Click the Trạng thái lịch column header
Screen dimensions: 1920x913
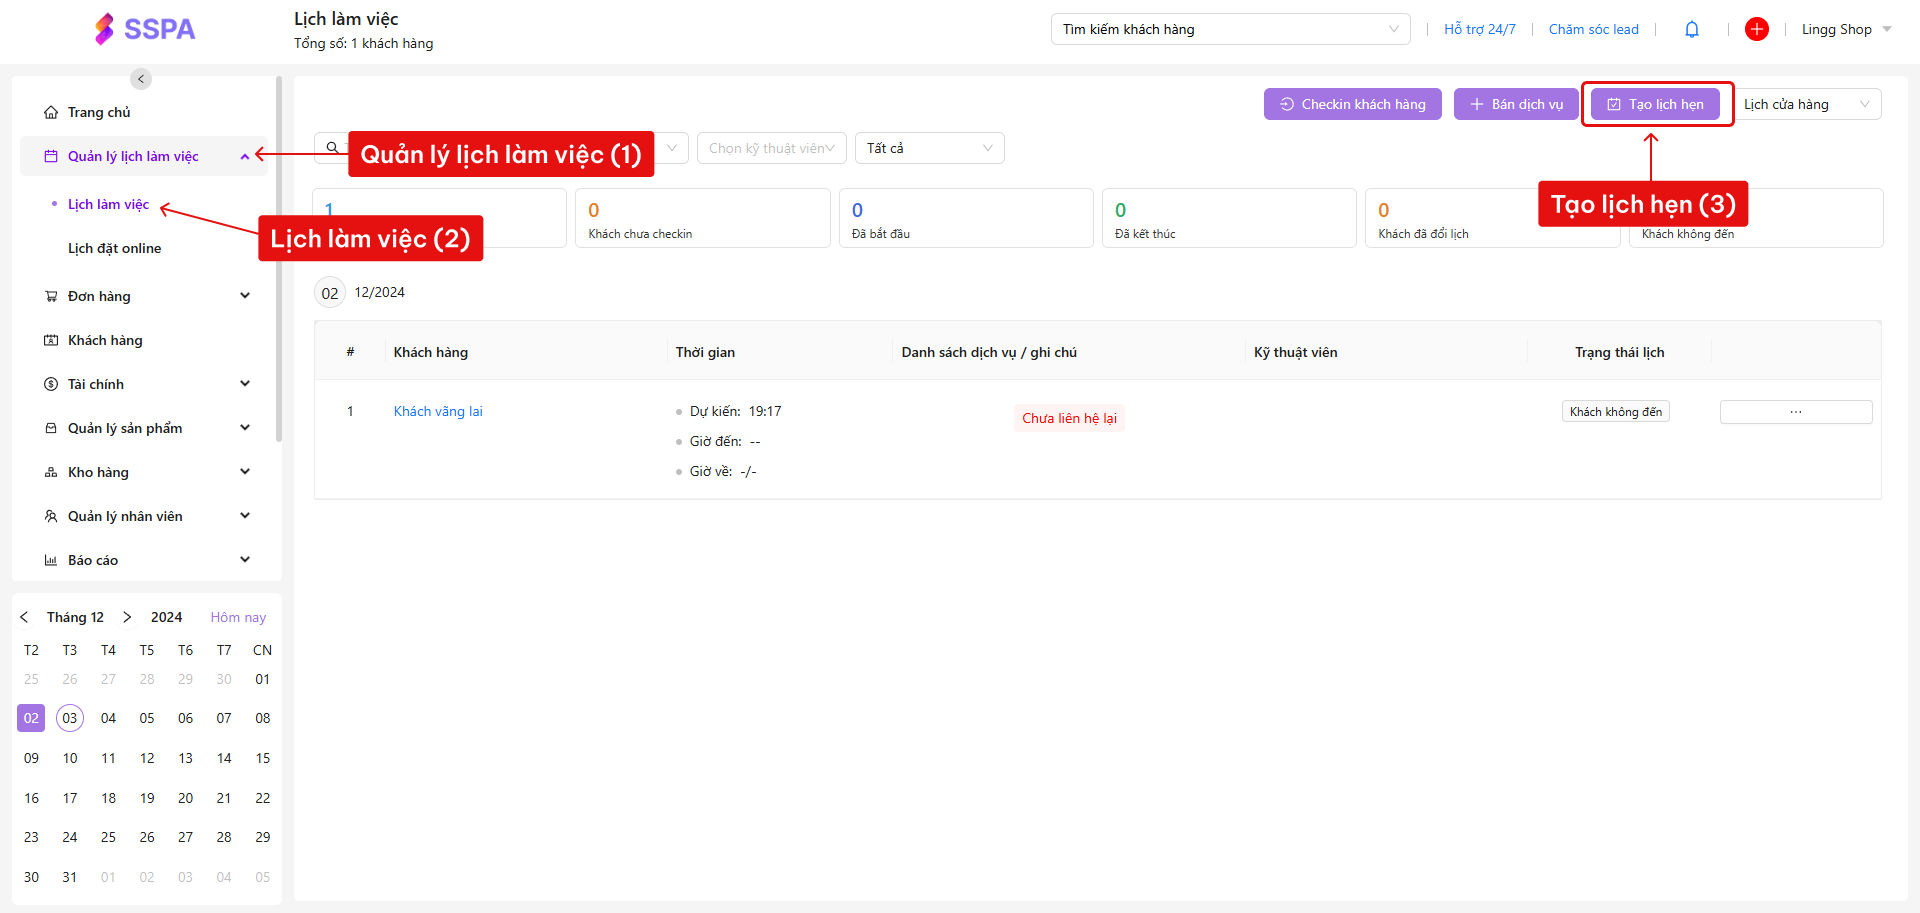click(1619, 352)
